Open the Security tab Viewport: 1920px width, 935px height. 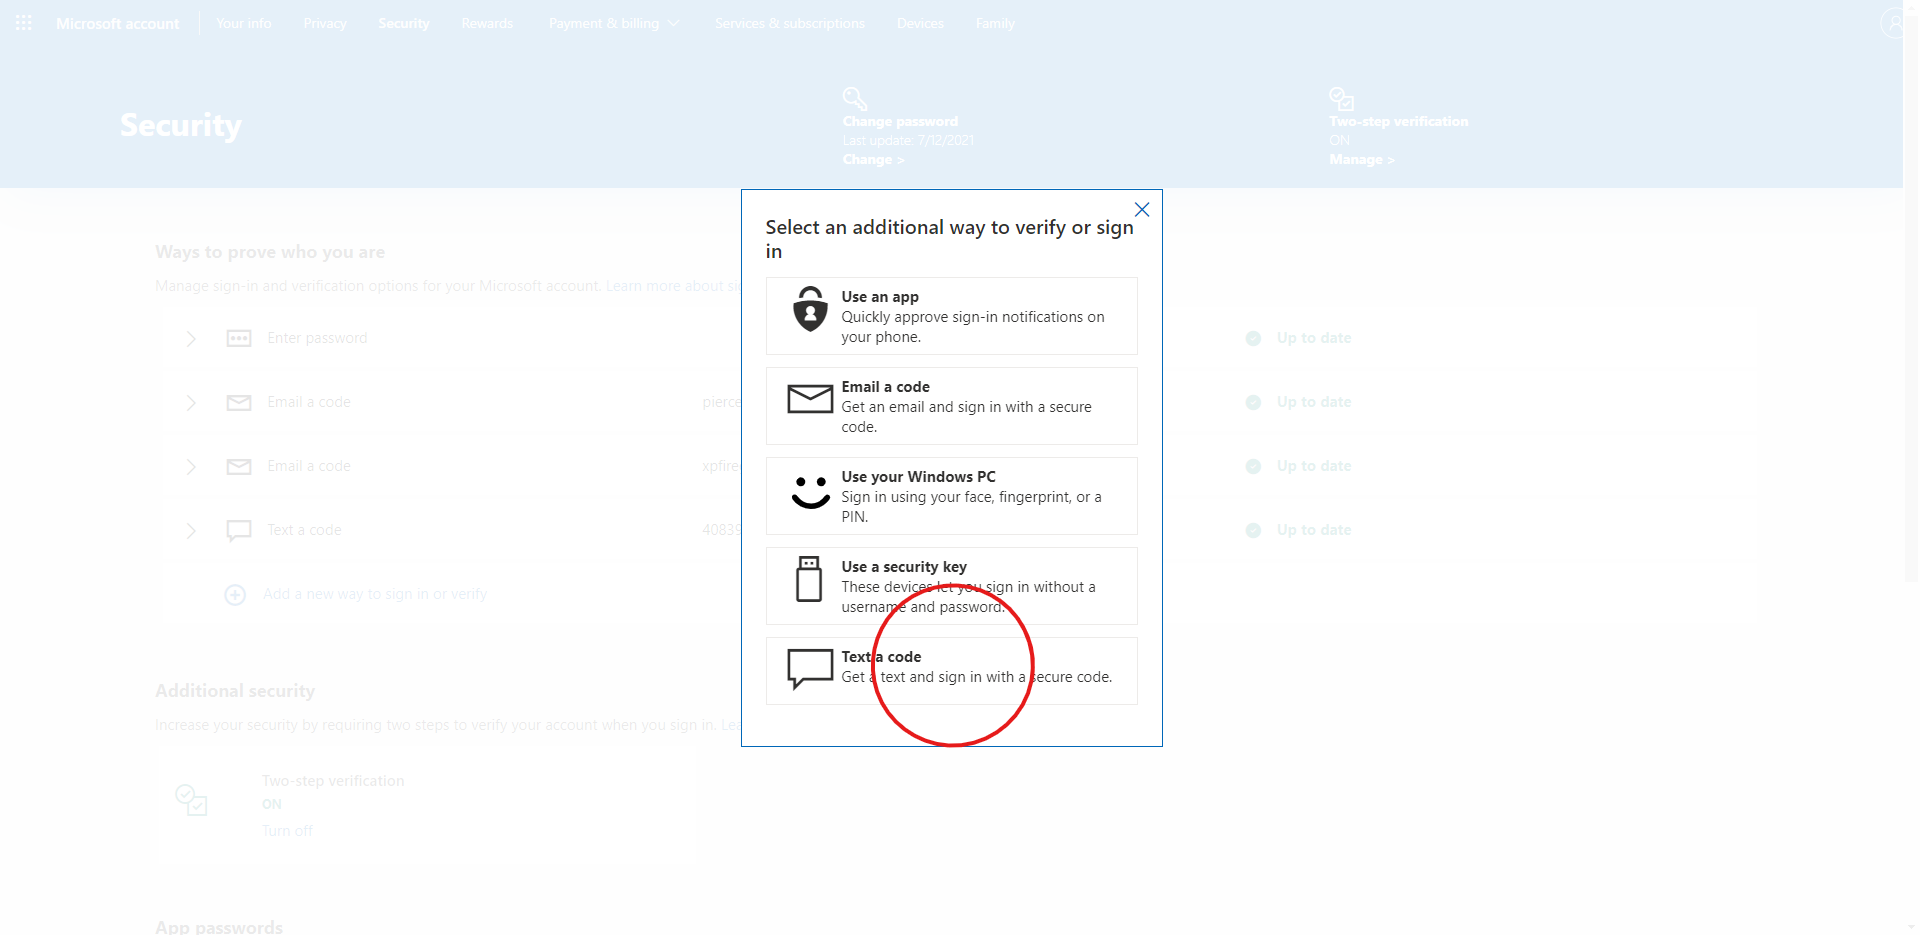404,23
